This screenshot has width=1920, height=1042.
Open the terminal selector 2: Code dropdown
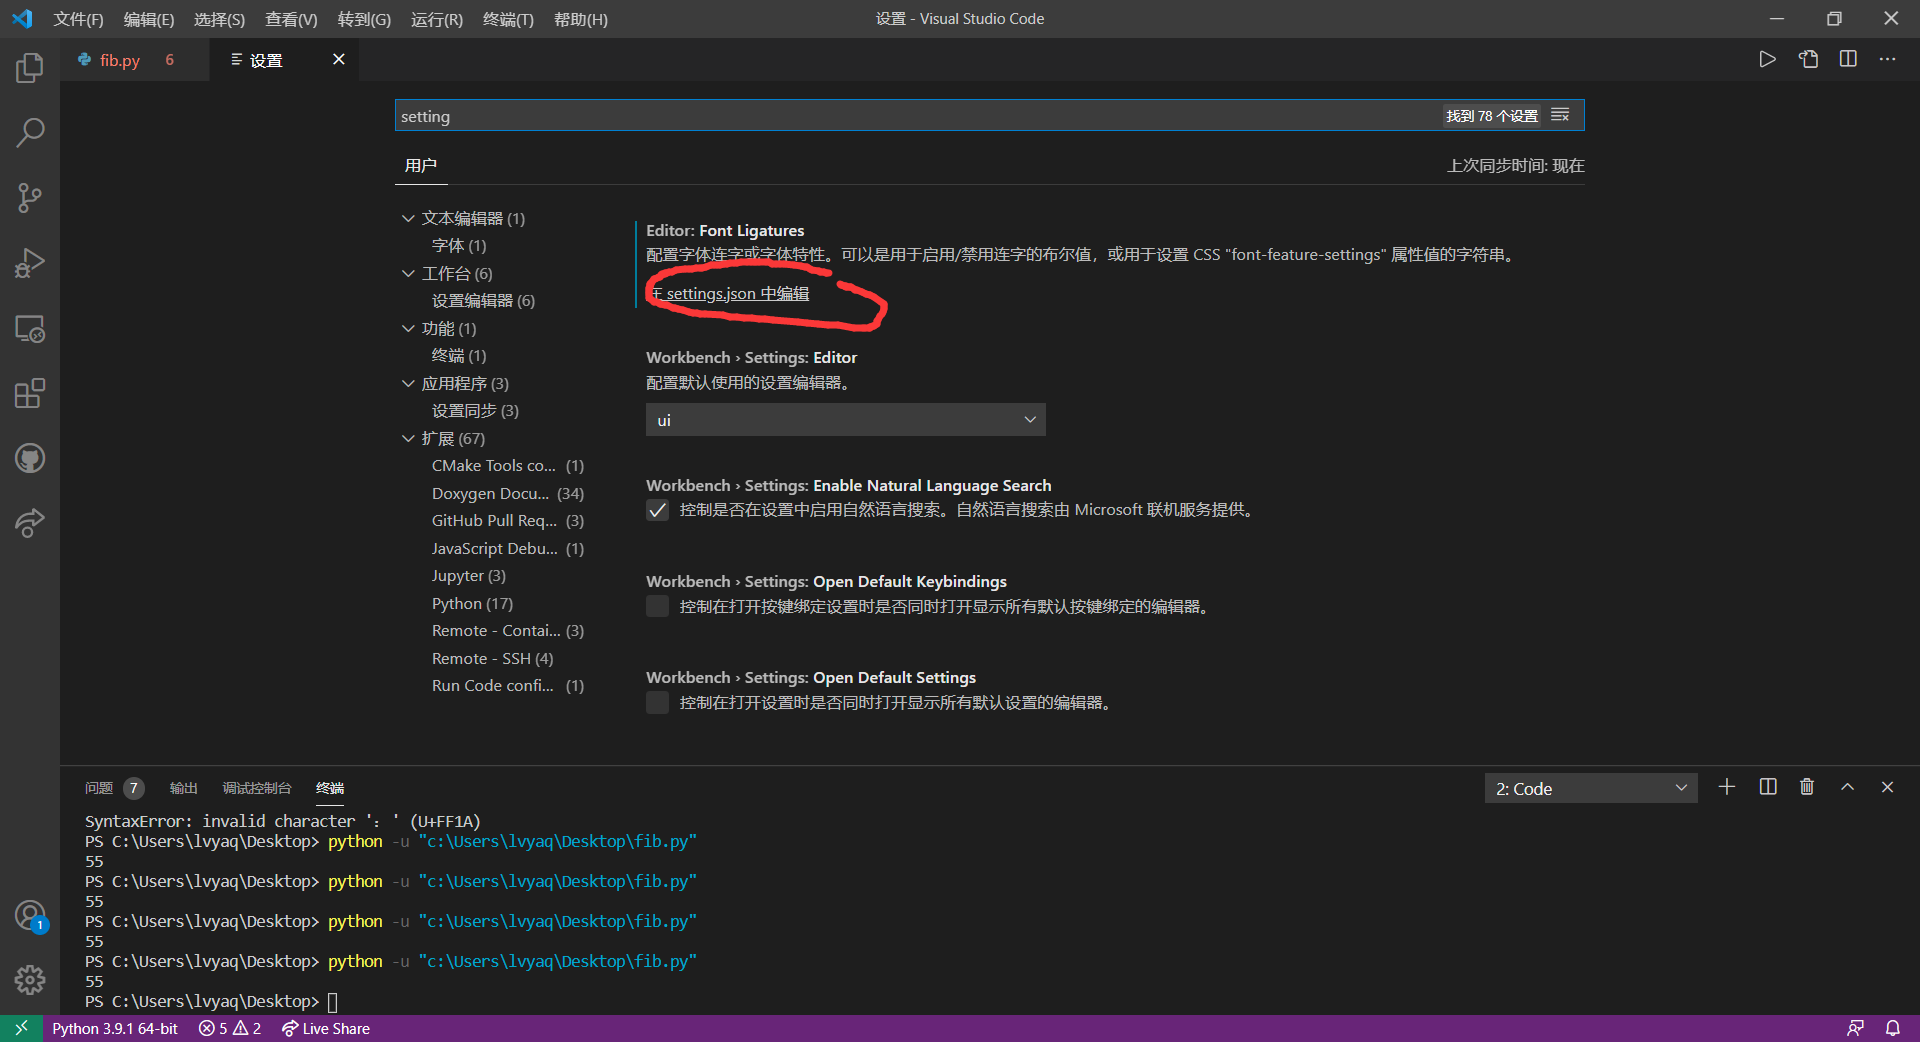(1590, 789)
